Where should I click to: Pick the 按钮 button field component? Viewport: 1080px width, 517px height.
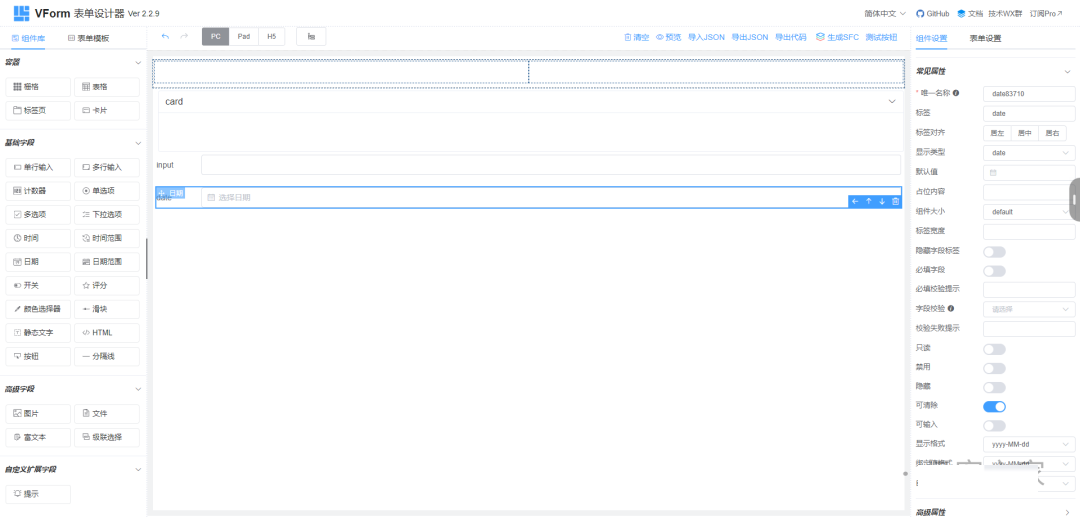coord(38,357)
